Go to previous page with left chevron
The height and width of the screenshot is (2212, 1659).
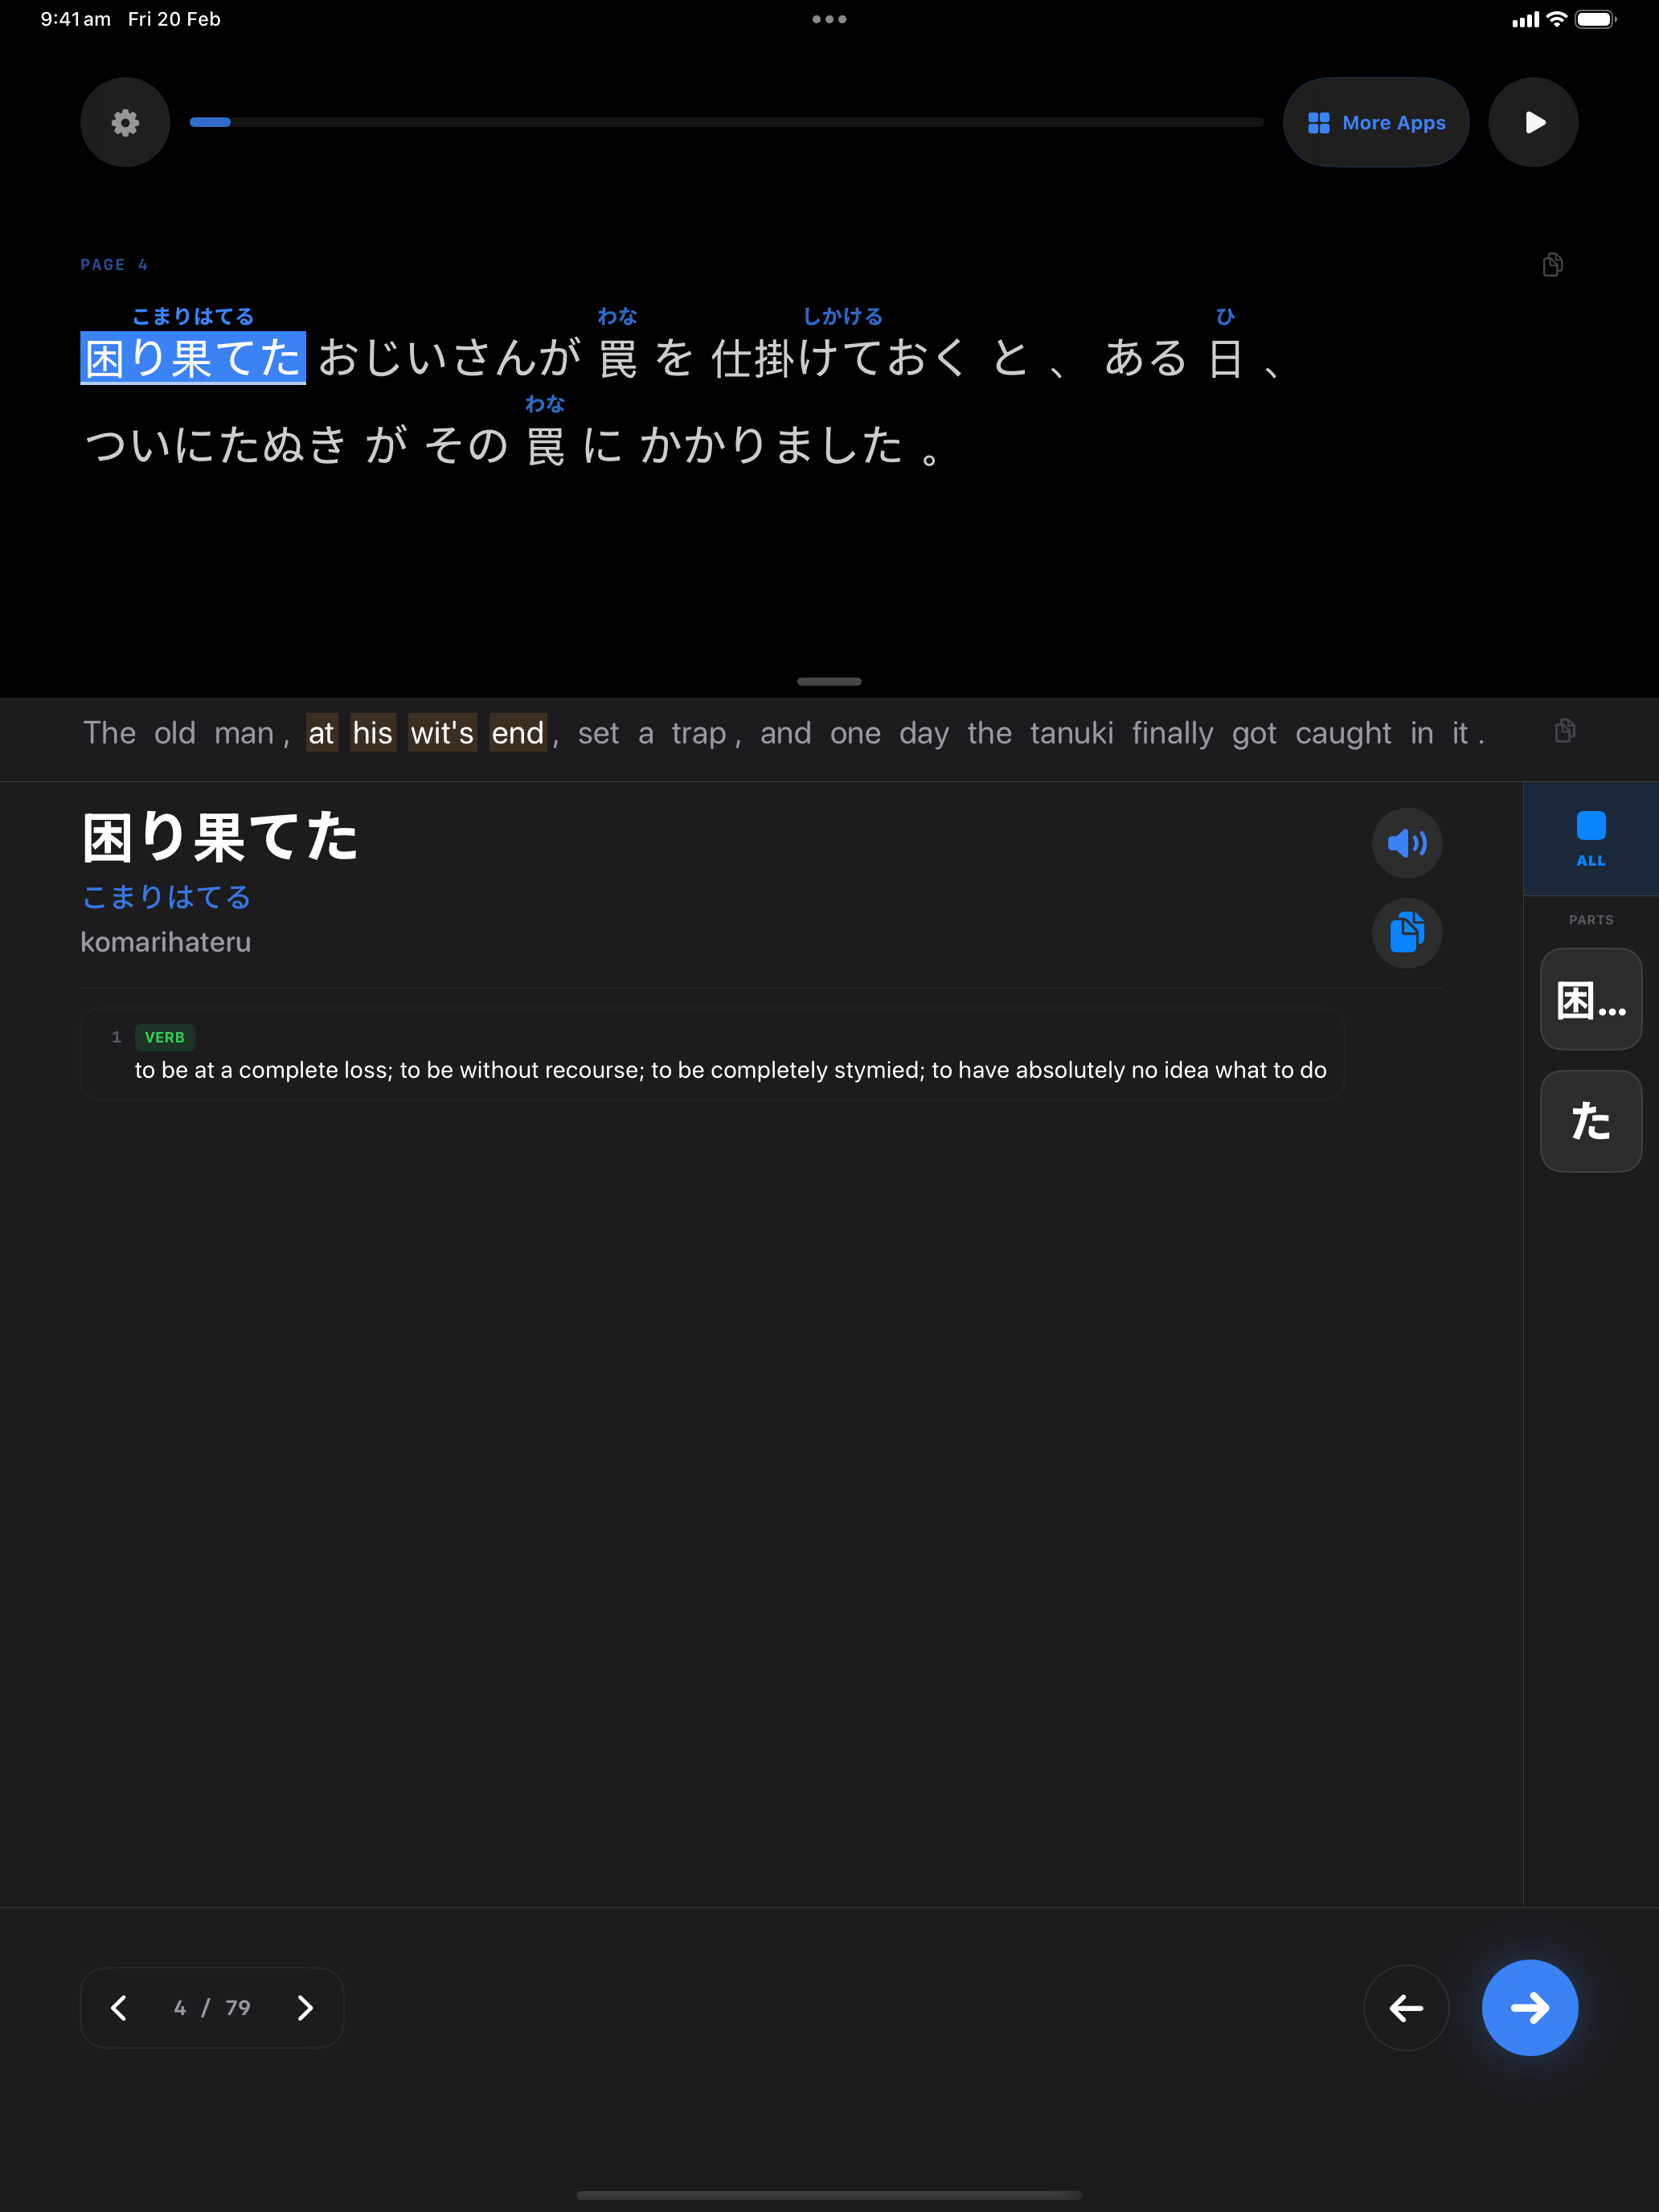pos(119,2008)
